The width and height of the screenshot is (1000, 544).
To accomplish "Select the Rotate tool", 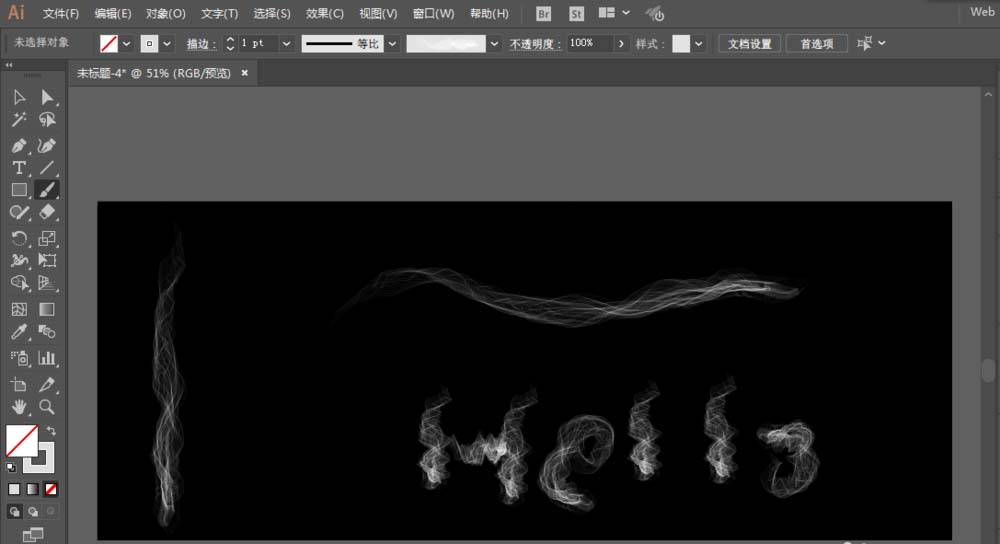I will coord(19,239).
